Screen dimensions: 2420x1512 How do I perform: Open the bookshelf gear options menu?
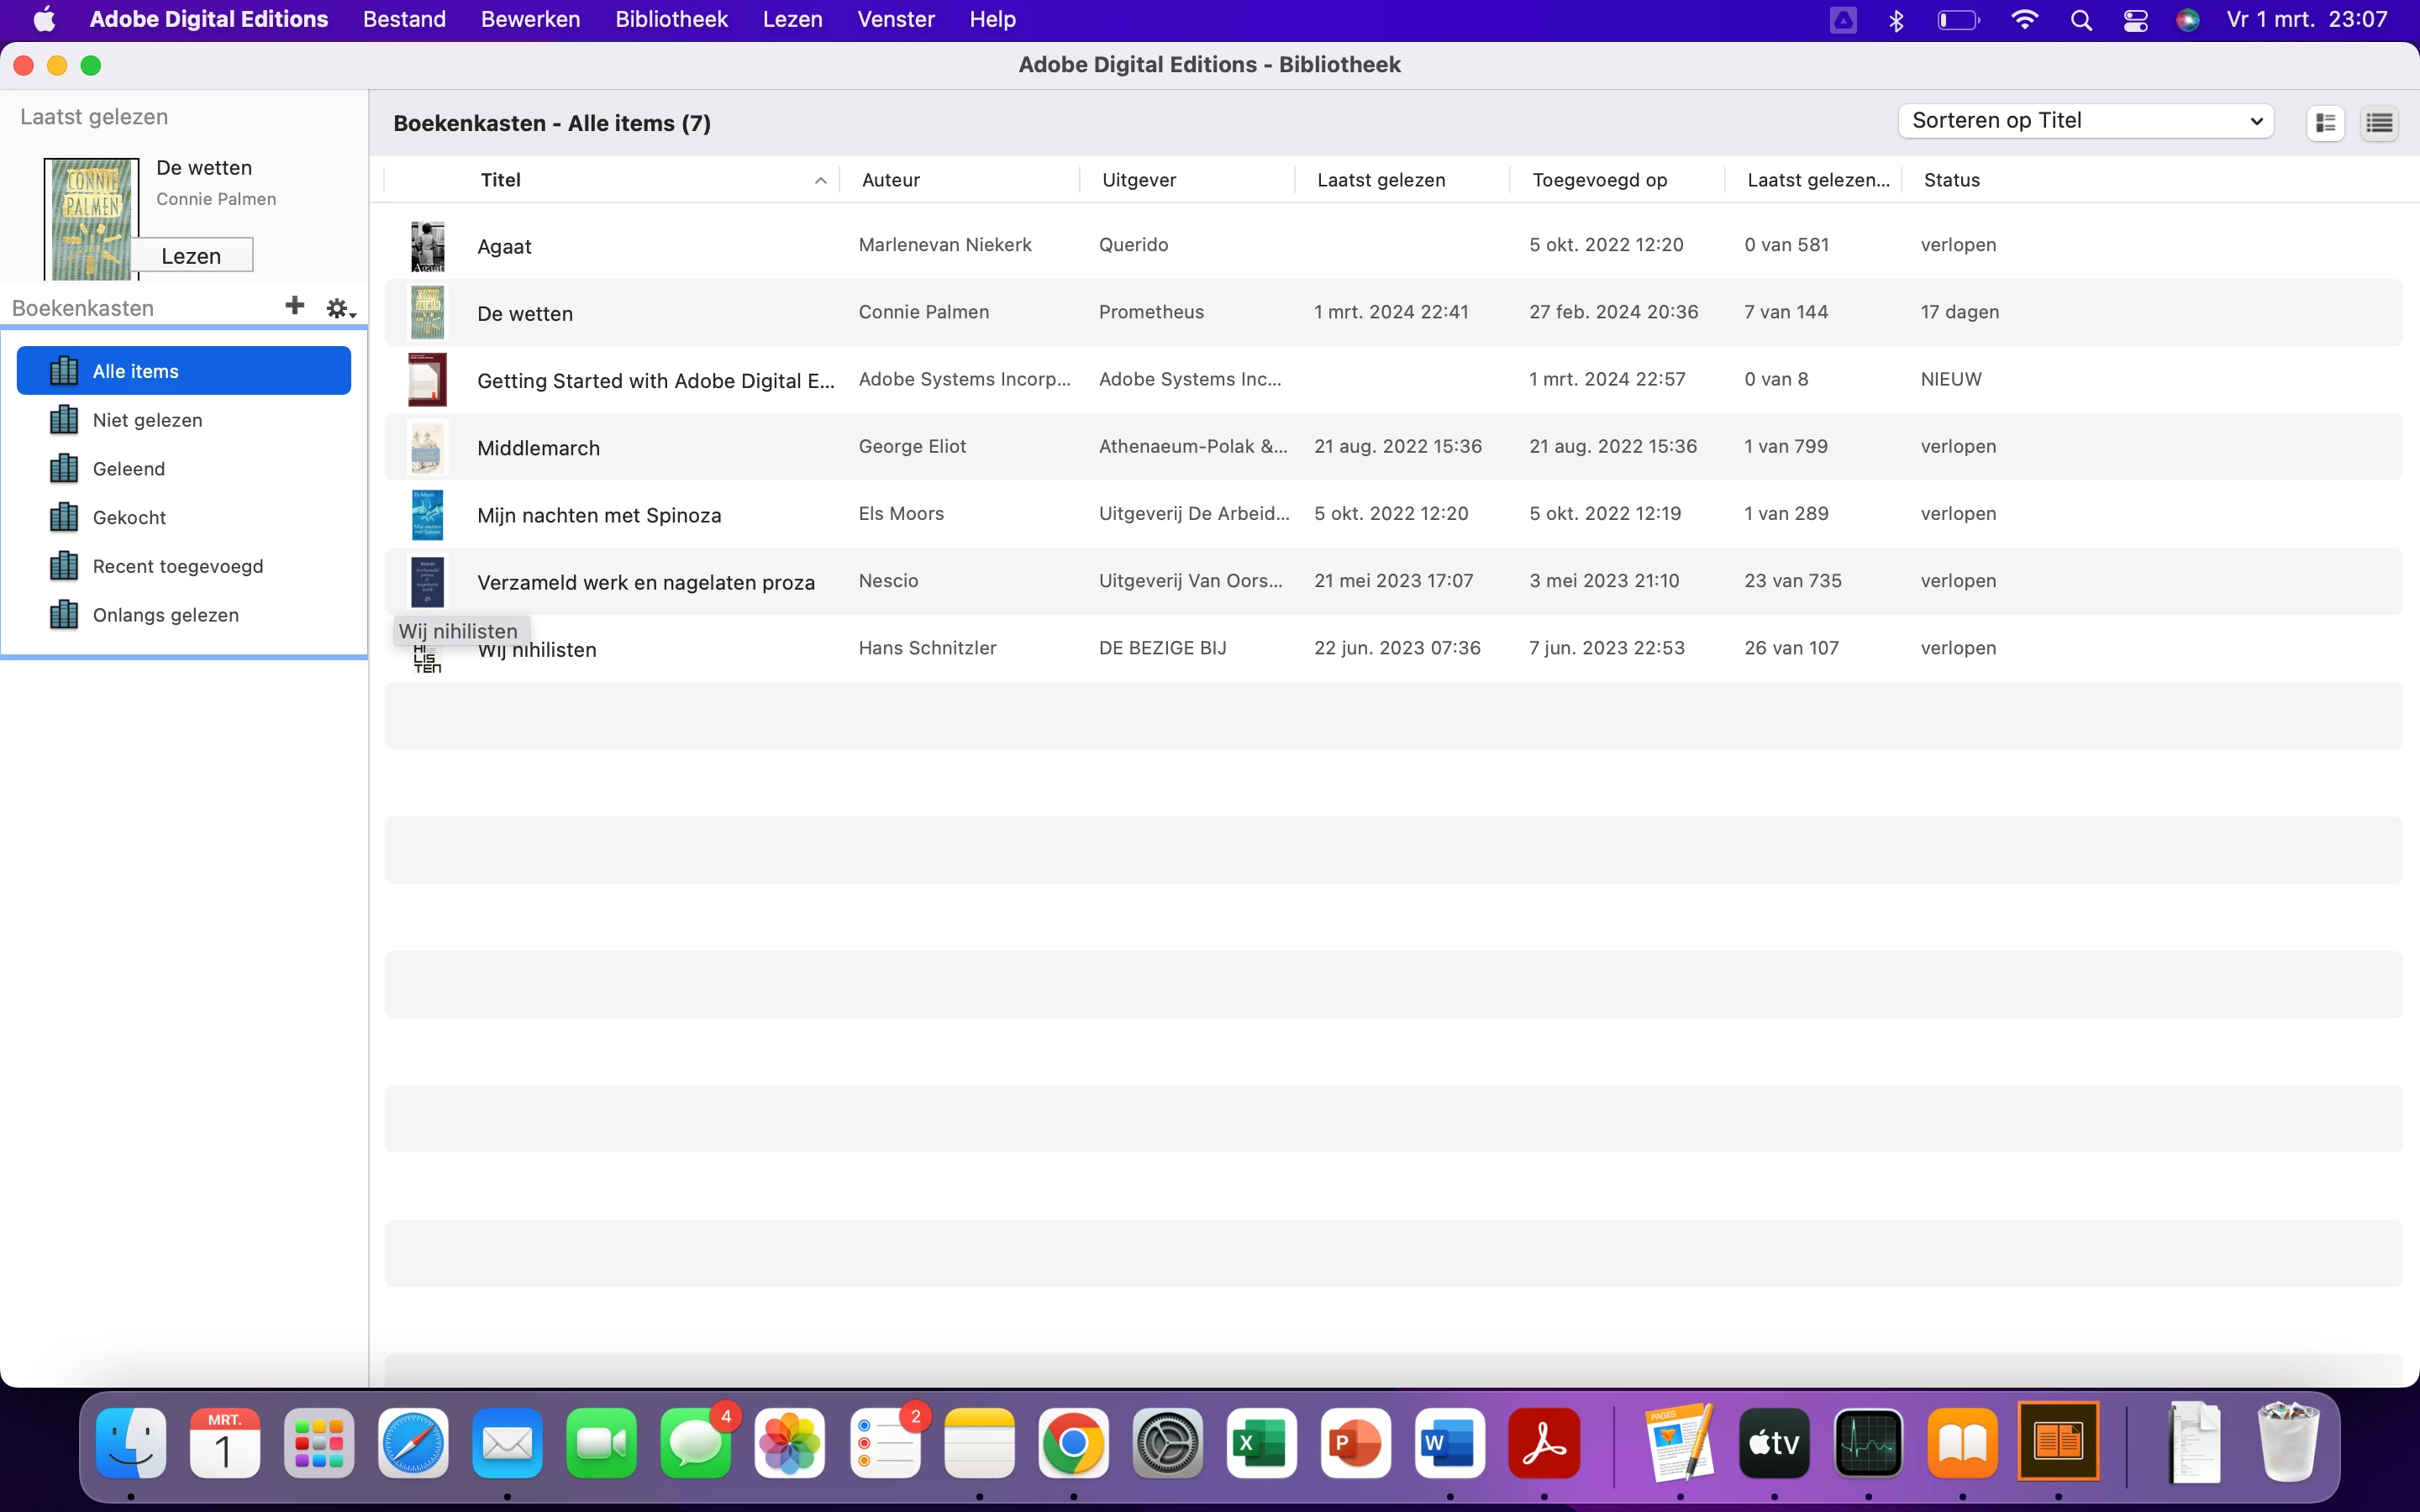click(x=339, y=308)
